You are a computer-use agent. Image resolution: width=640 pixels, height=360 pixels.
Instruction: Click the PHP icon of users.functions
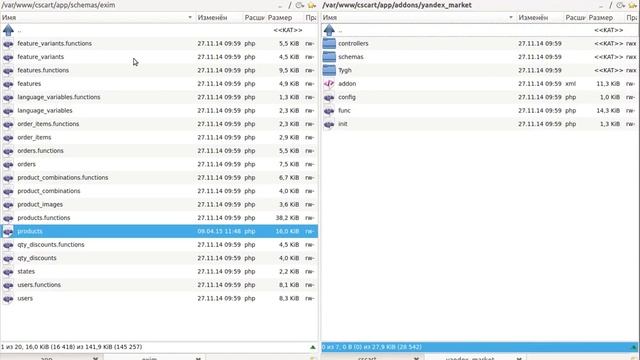coord(8,285)
